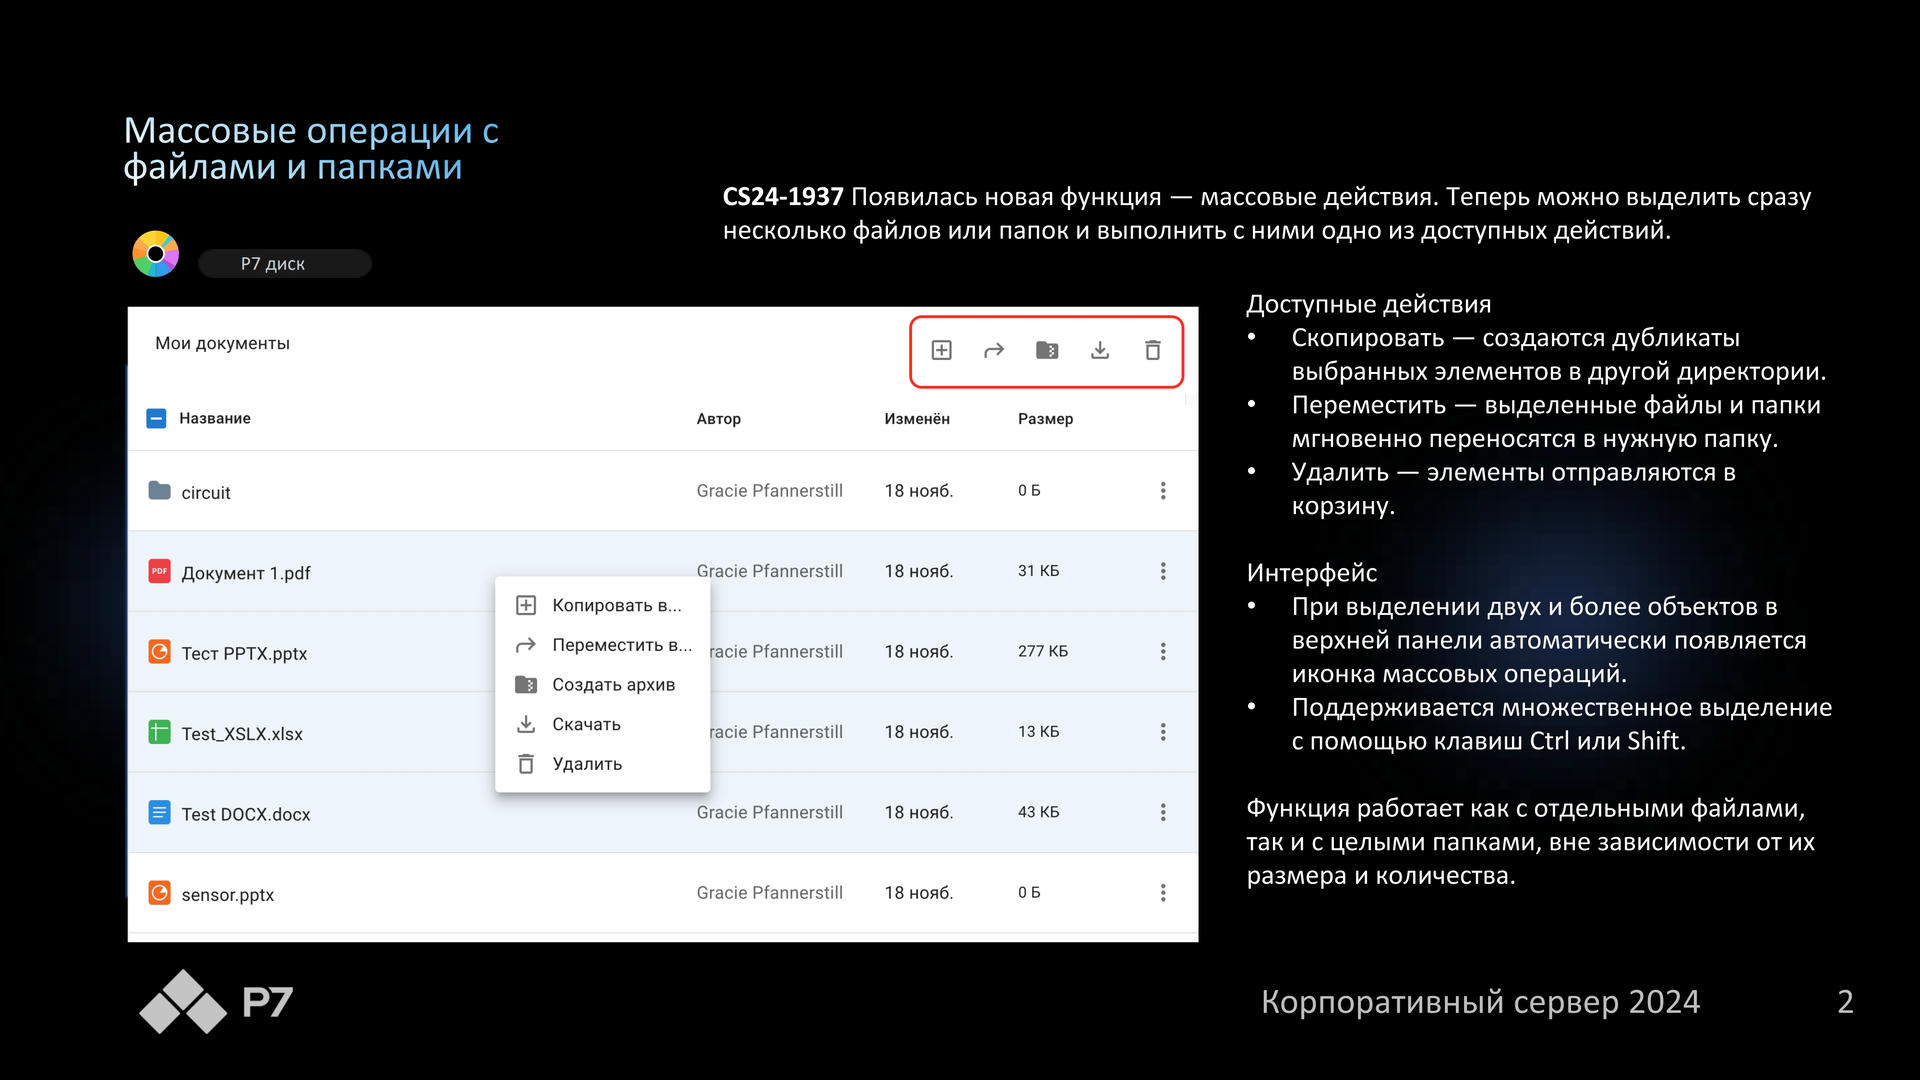The image size is (1920, 1080).
Task: Click the copy icon in top toolbar
Action: pos(941,350)
